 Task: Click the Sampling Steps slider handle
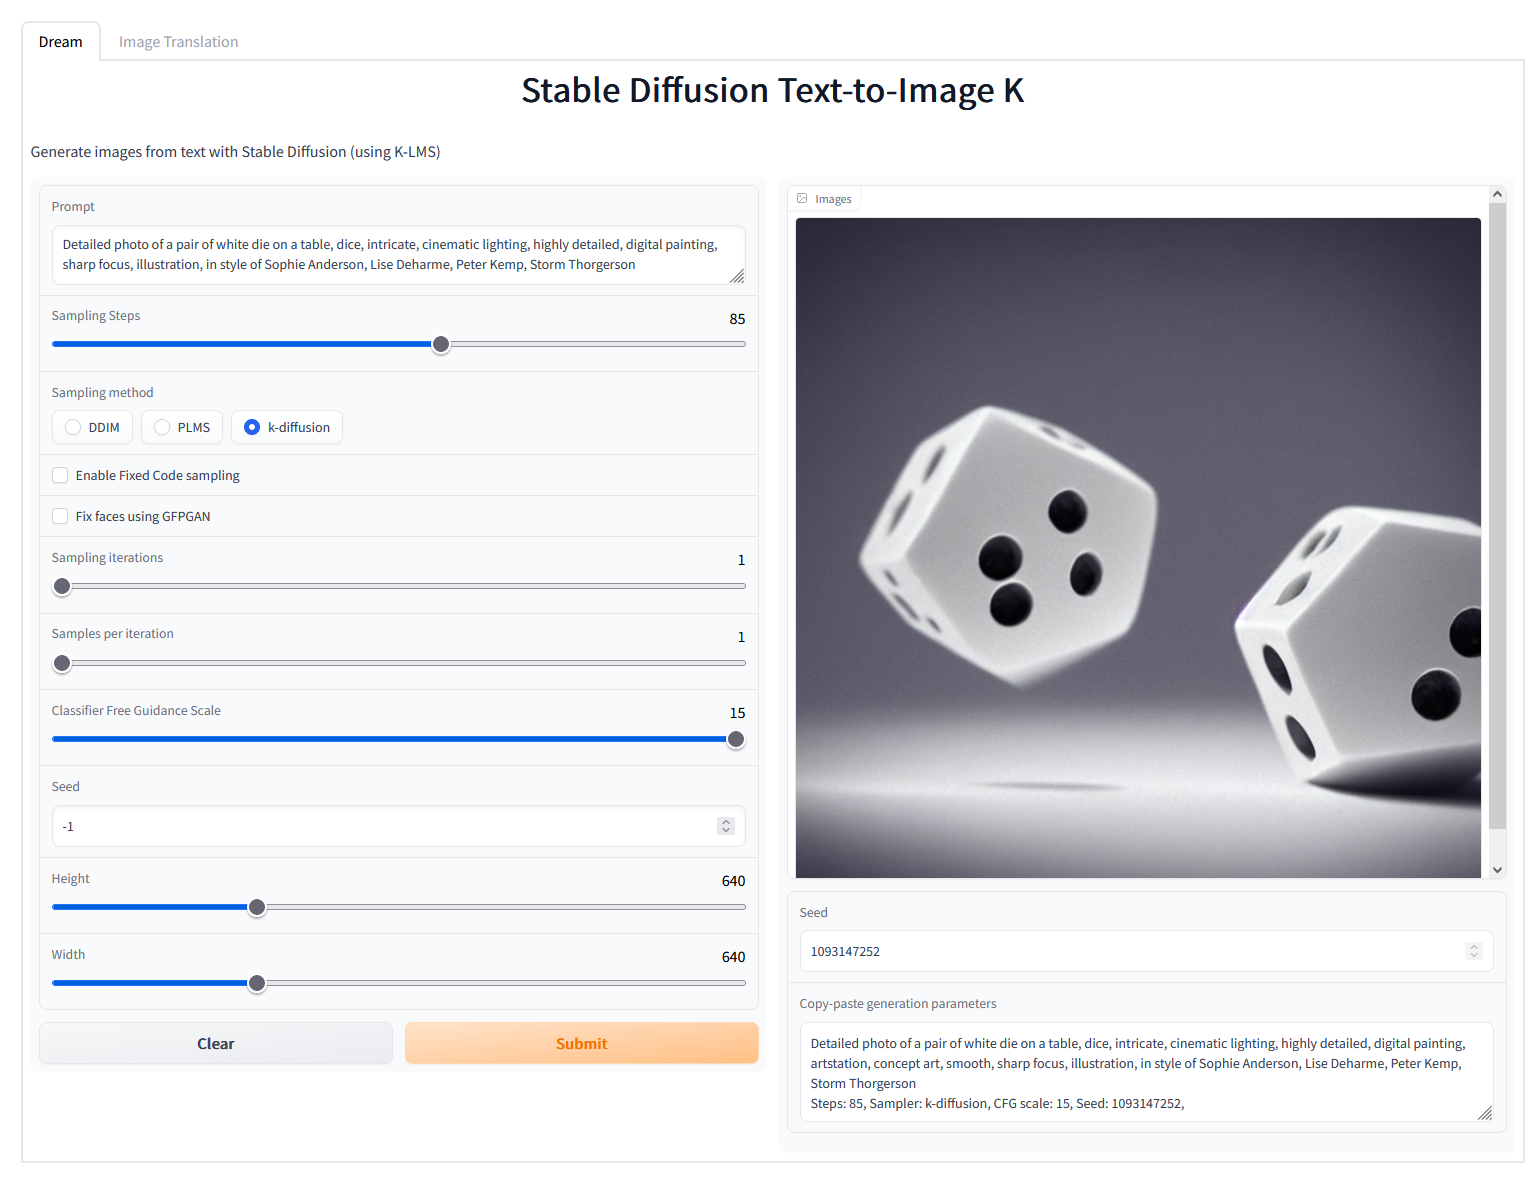pos(441,344)
